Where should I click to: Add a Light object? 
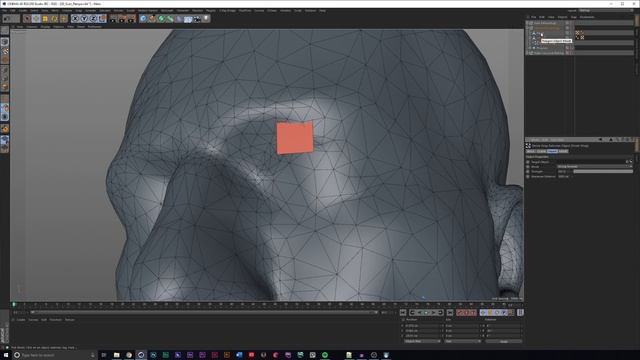(206, 19)
